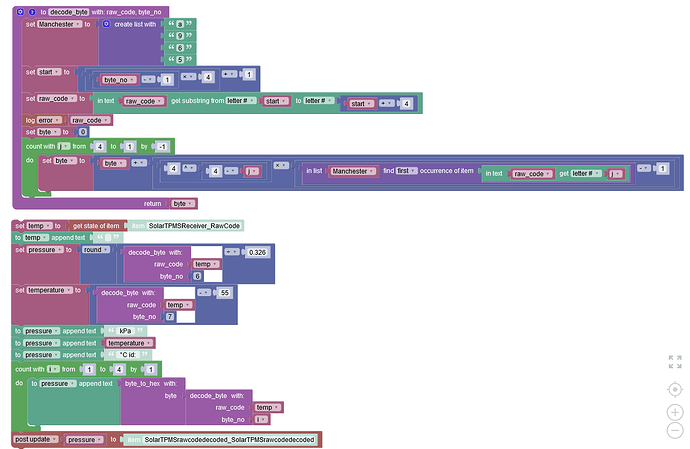Open the temp dropdown in to temp append text
Viewport: 690px width, 449px height.
(36, 238)
